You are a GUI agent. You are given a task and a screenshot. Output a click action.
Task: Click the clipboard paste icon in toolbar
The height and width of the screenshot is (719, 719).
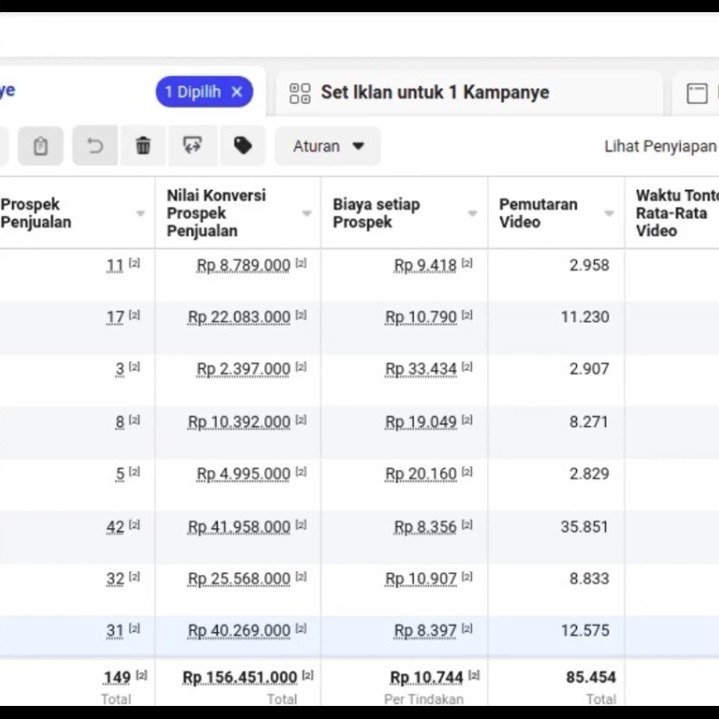[40, 146]
